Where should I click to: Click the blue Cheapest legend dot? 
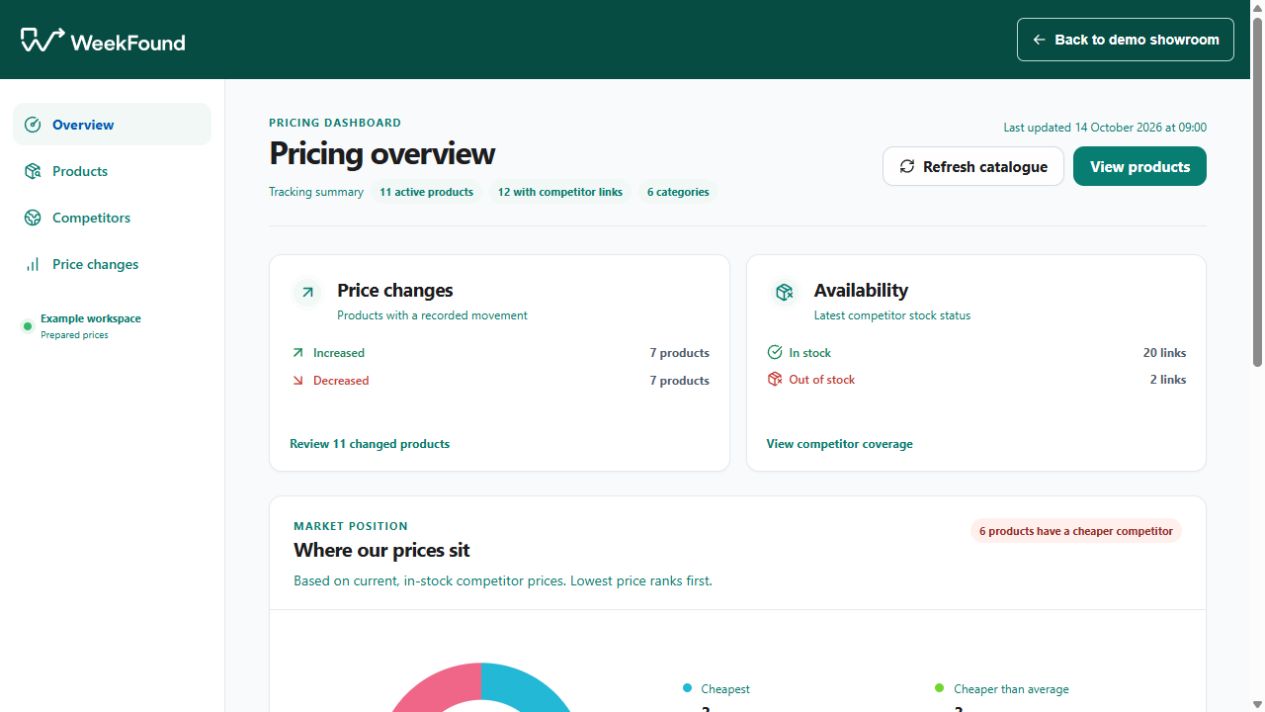coord(687,688)
